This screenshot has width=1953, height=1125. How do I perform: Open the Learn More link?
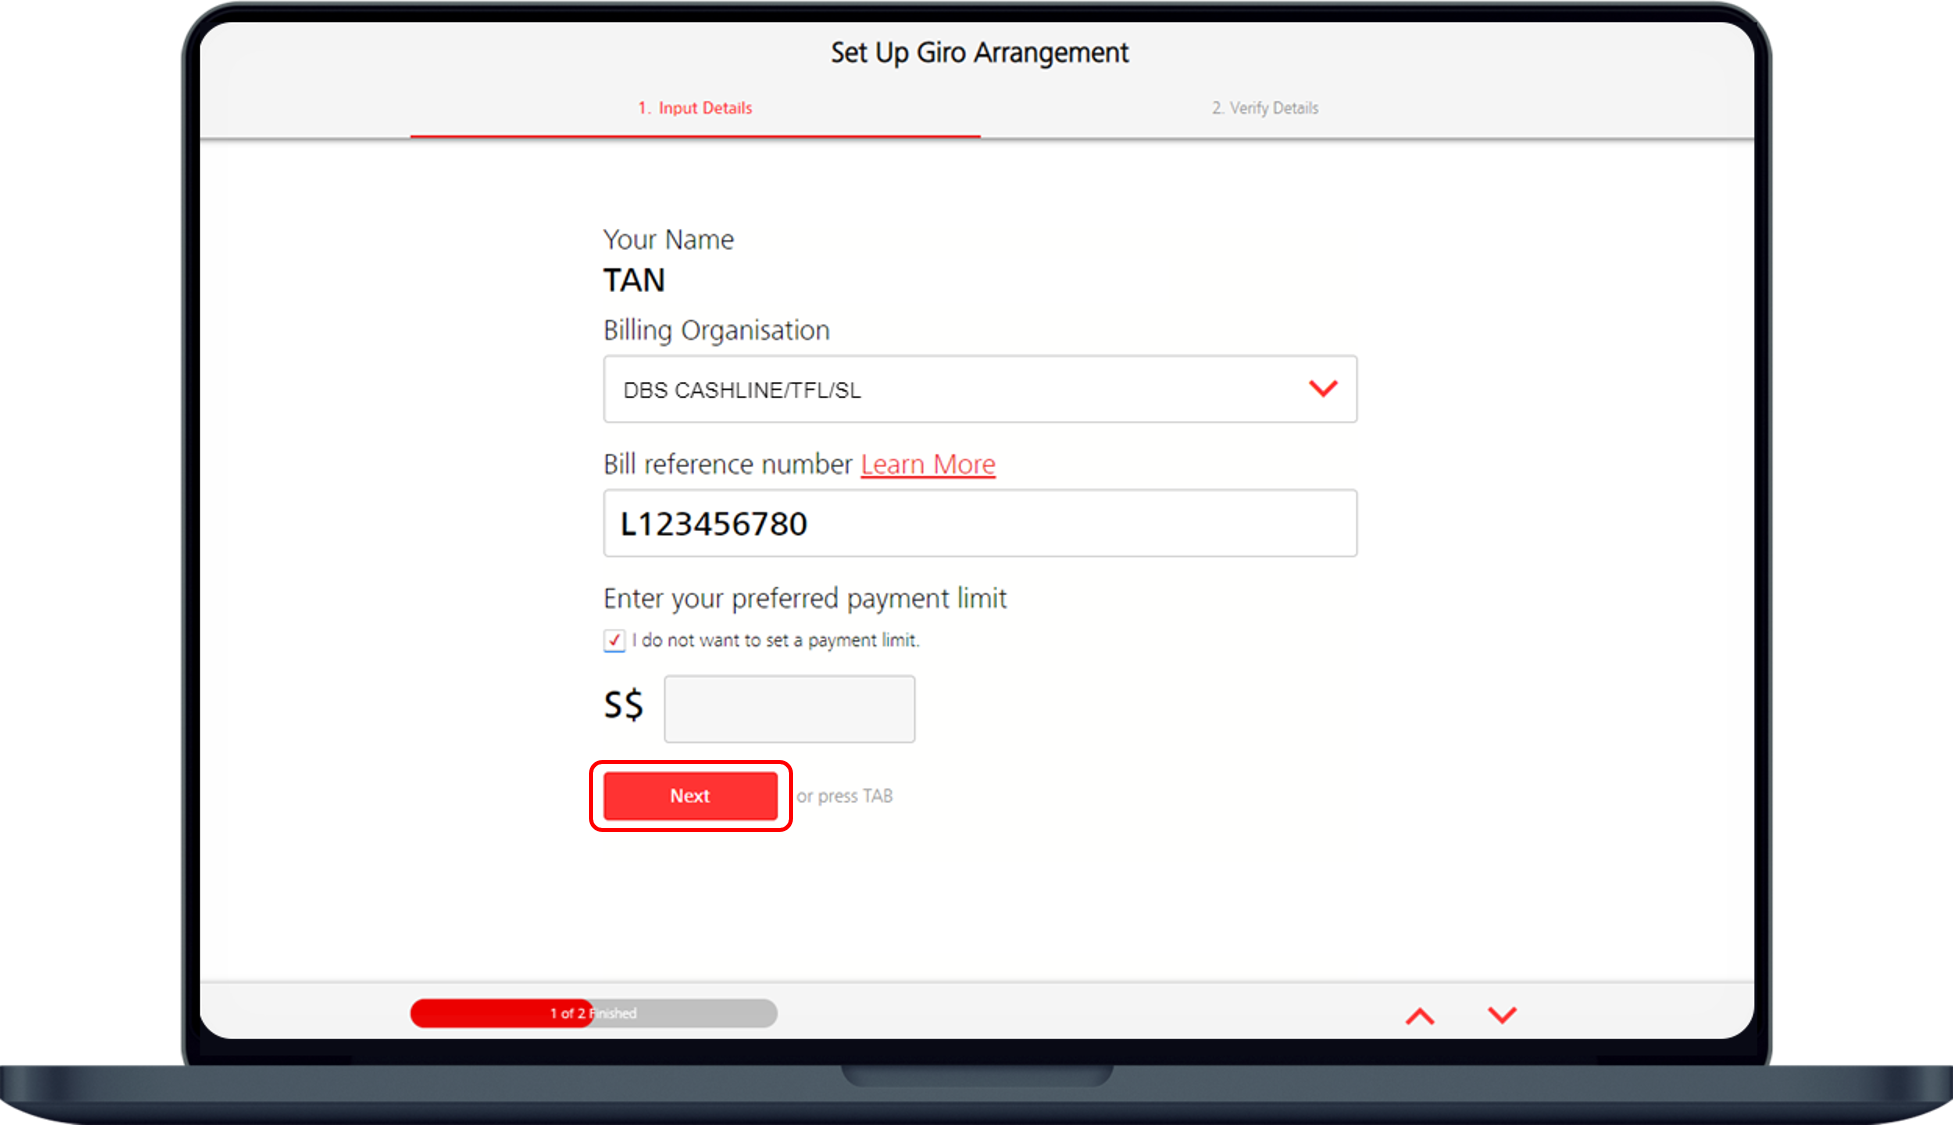coord(927,465)
